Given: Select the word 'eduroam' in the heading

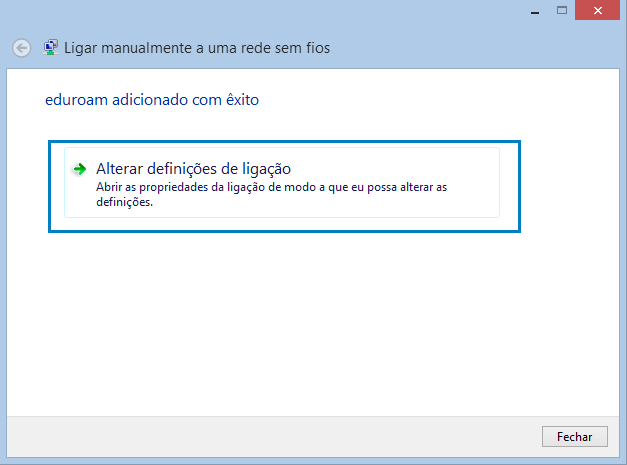Looking at the screenshot, I should tap(76, 100).
